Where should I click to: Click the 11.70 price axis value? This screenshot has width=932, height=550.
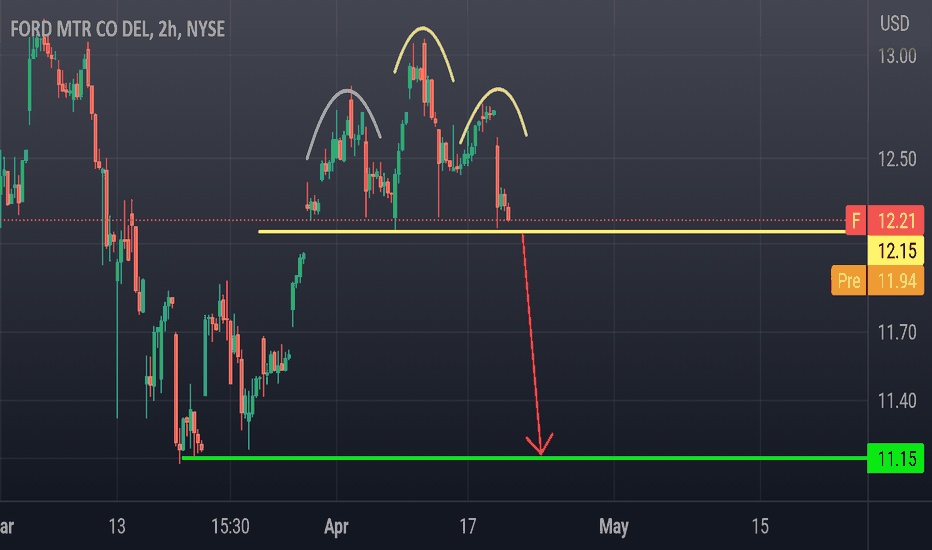pyautogui.click(x=897, y=332)
